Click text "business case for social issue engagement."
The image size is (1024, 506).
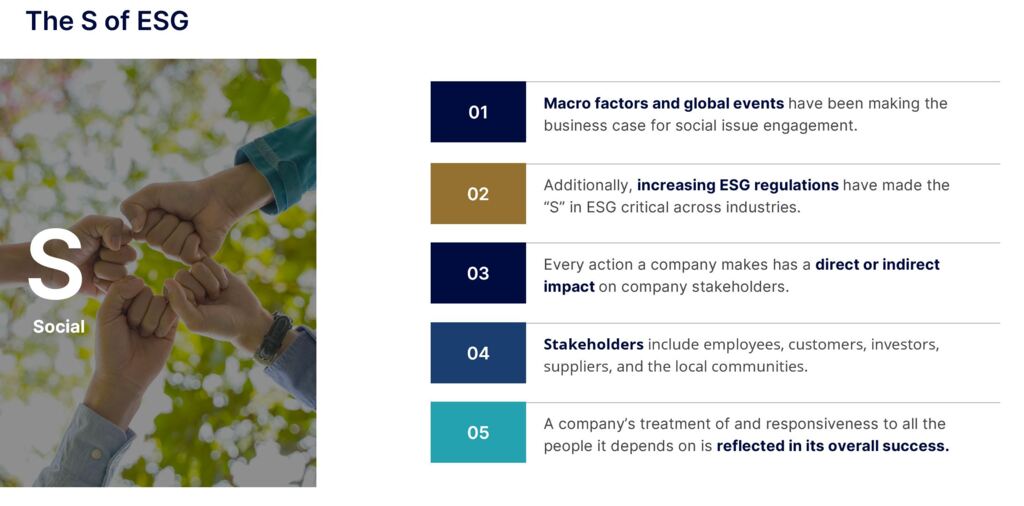700,126
